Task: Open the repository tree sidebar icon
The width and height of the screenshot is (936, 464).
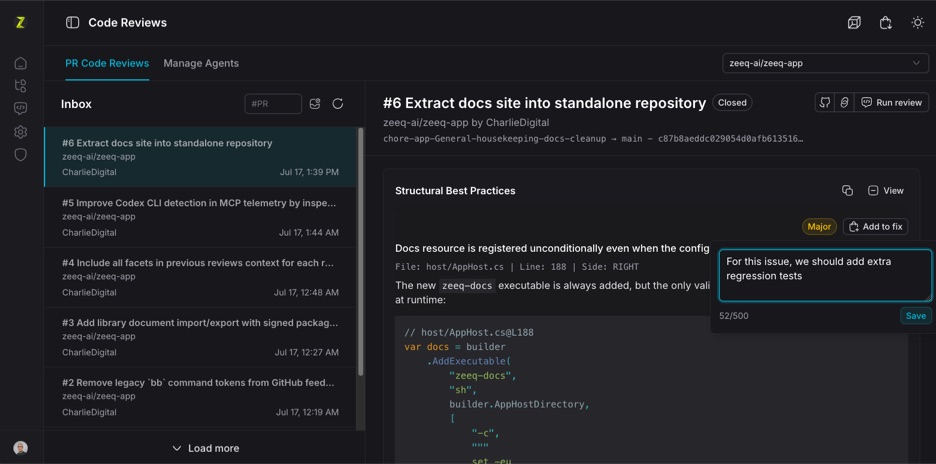Action: [21, 85]
